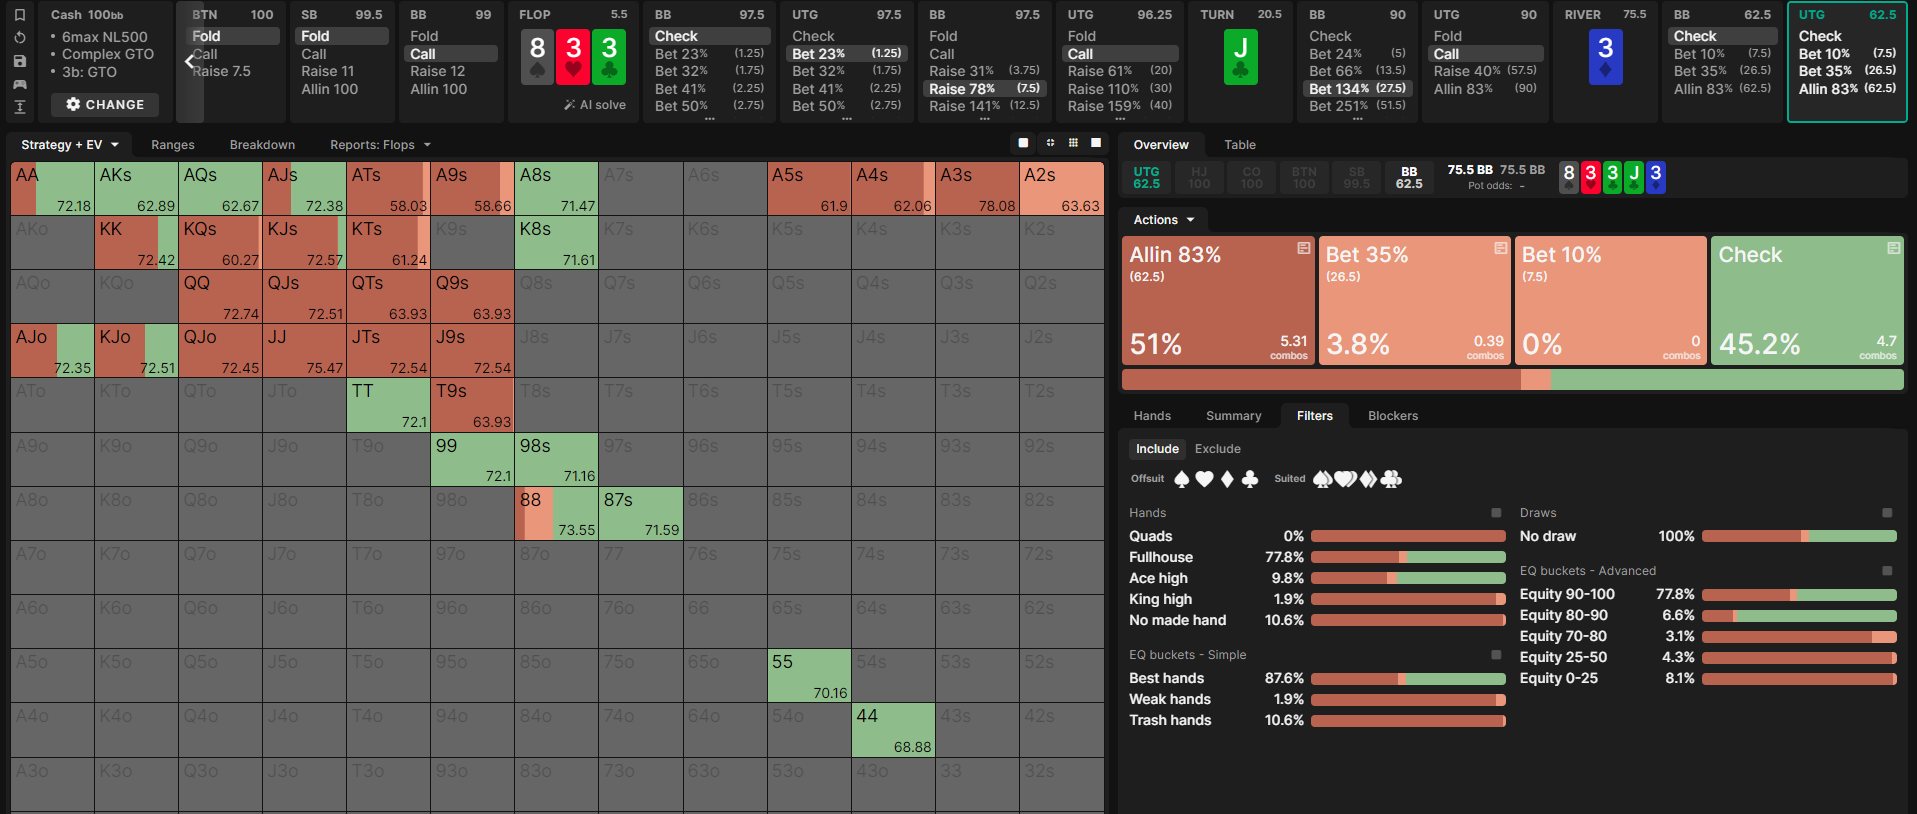This screenshot has height=814, width=1917.
Task: Open the Ranges tab
Action: pyautogui.click(x=173, y=145)
